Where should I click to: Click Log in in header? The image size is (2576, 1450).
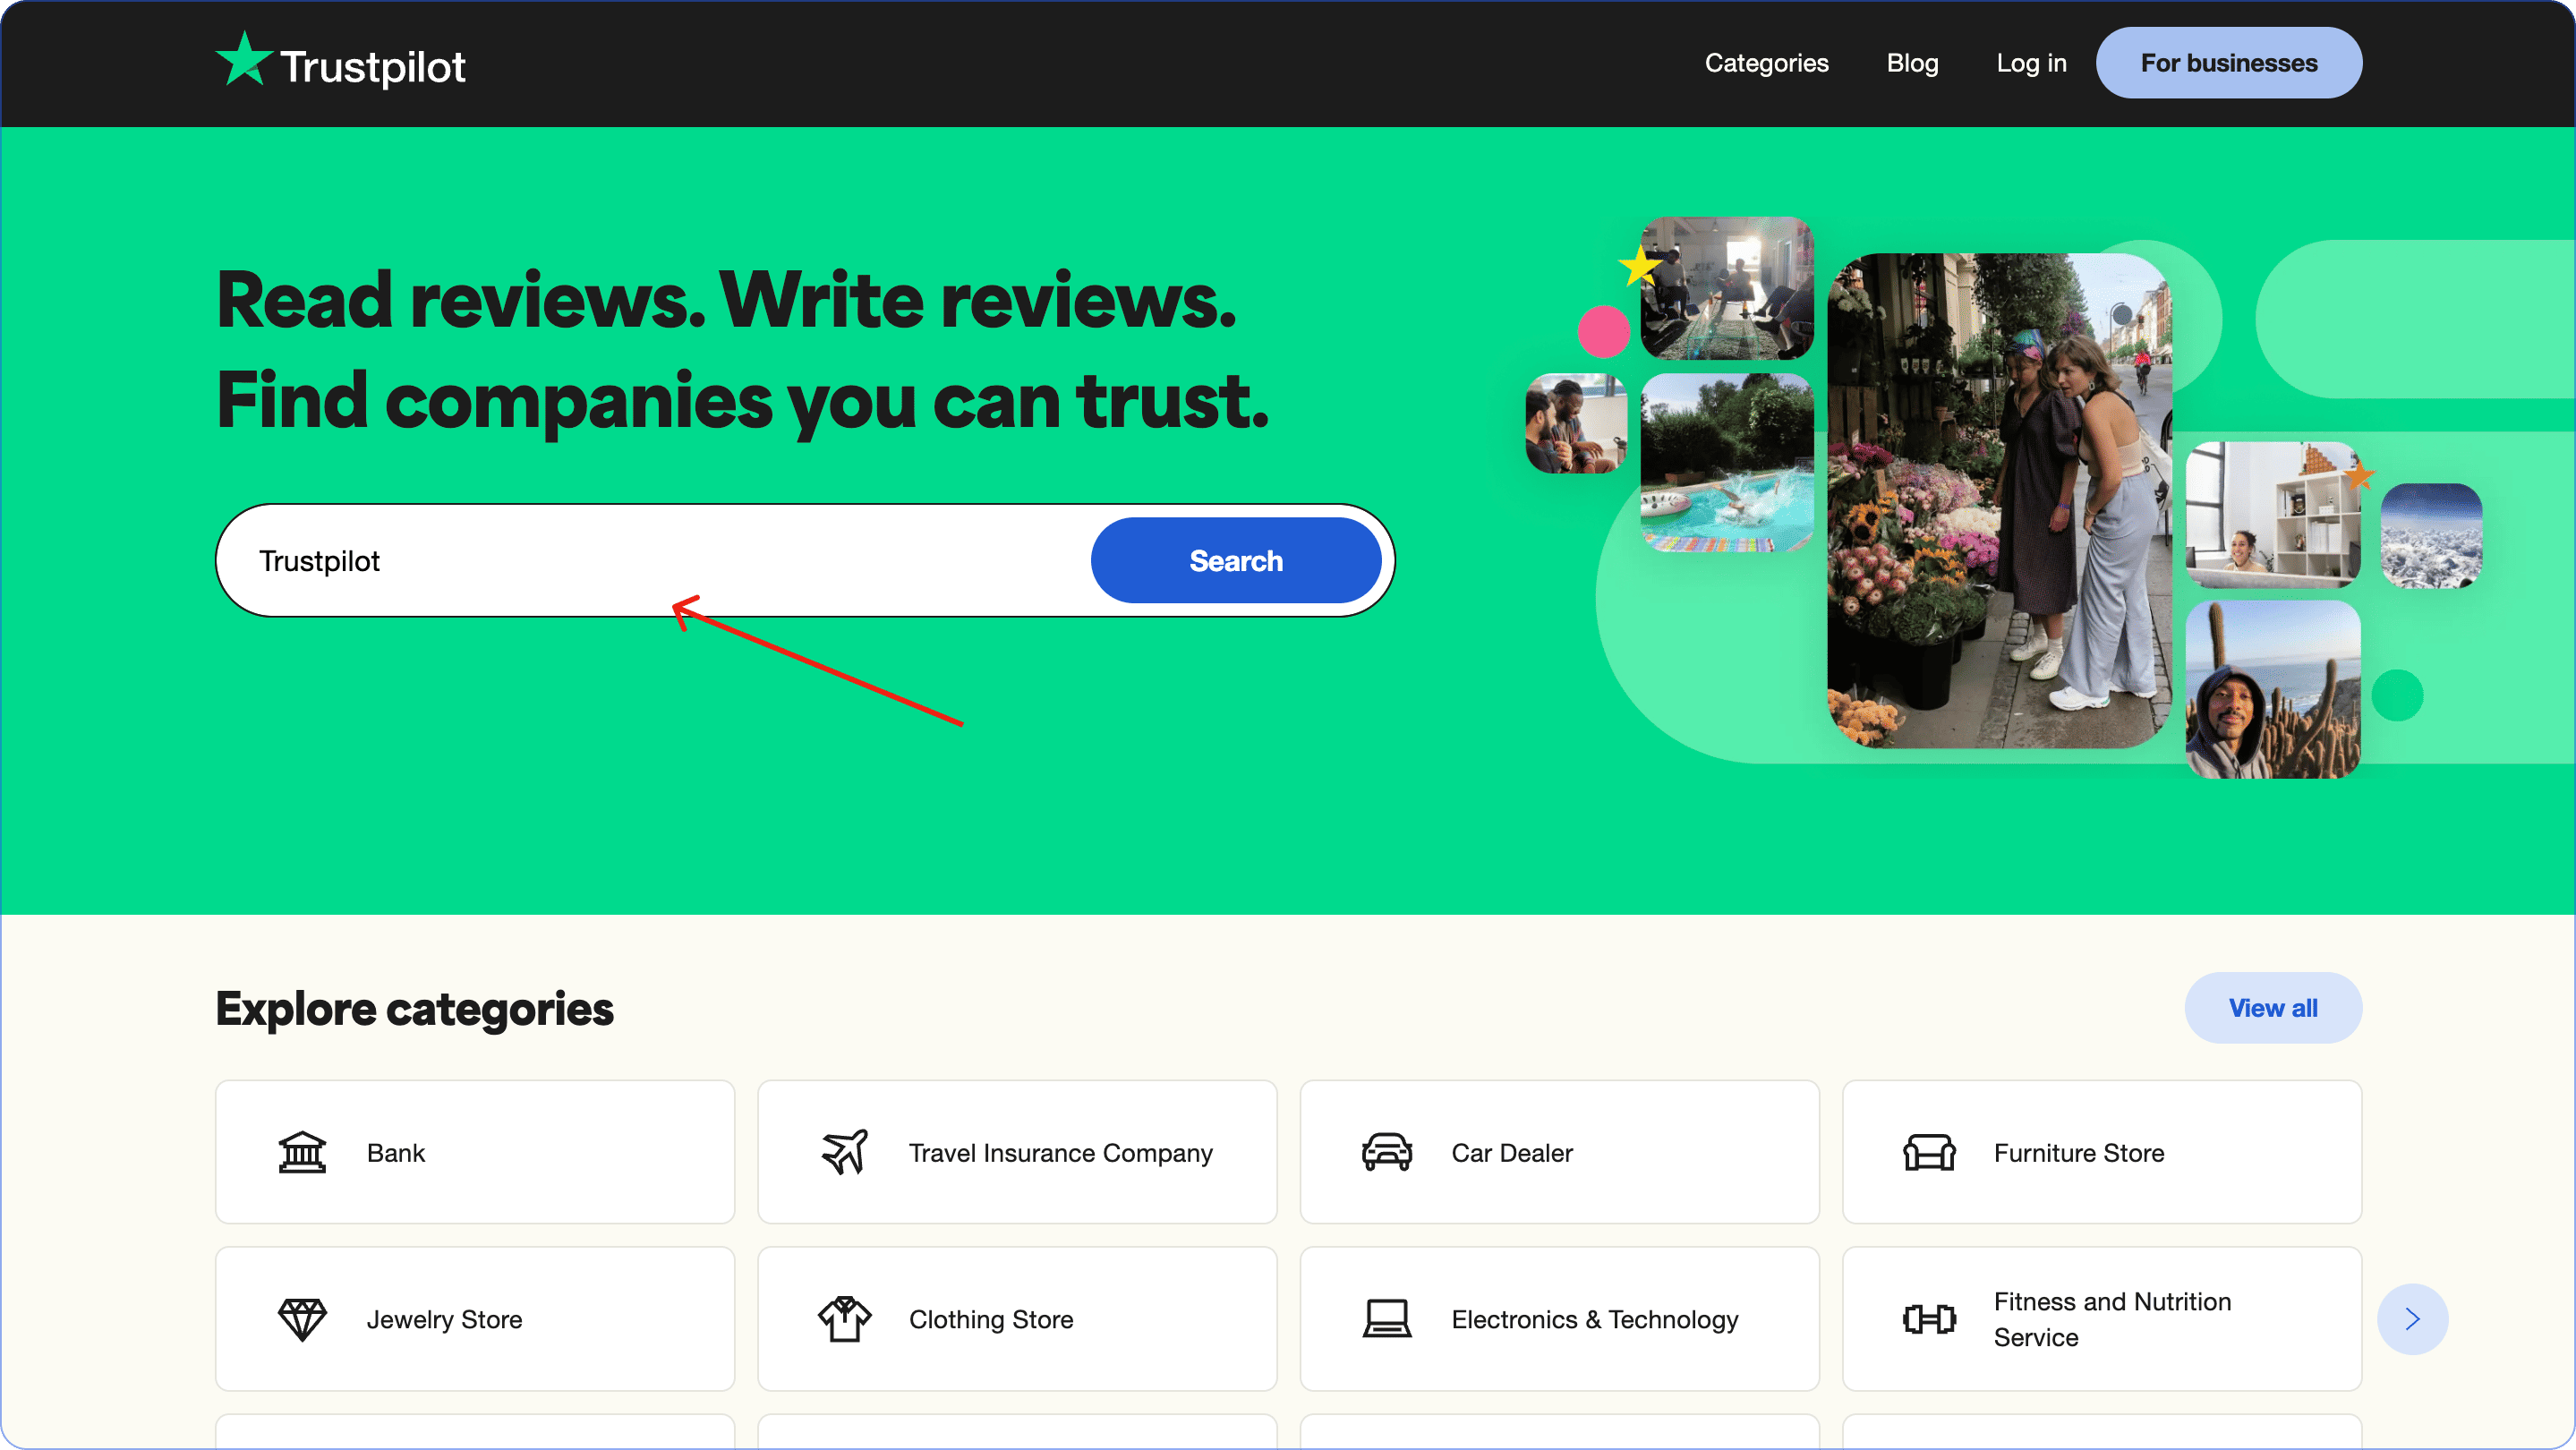click(2031, 63)
